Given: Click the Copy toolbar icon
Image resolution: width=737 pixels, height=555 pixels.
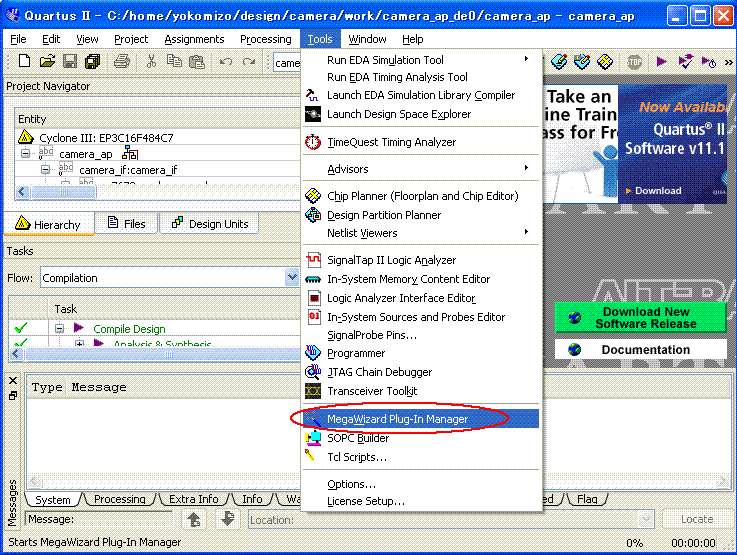Looking at the screenshot, I should (x=174, y=61).
